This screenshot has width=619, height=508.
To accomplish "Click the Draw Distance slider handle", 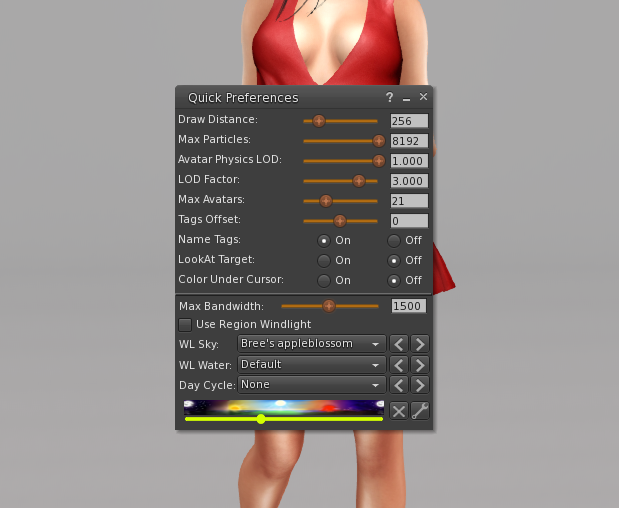I will (319, 121).
